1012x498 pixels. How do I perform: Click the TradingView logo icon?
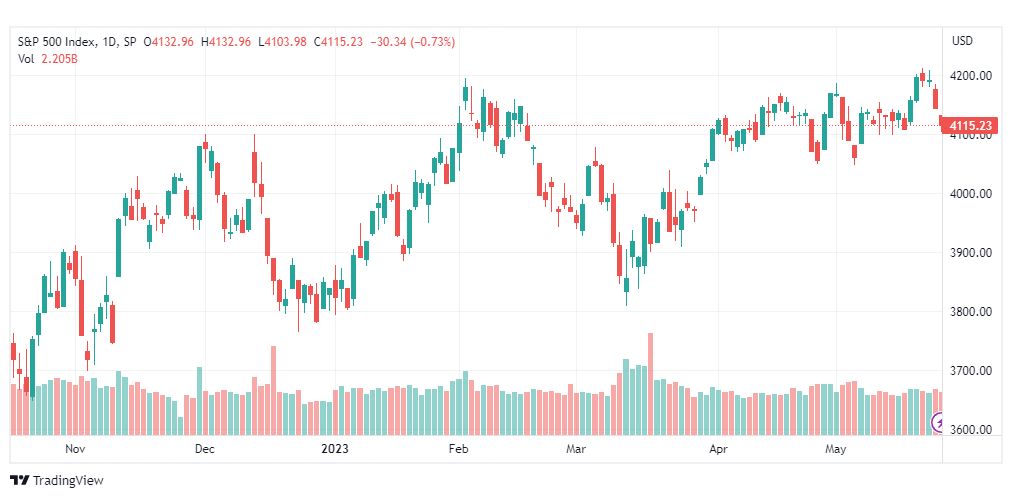pyautogui.click(x=20, y=481)
